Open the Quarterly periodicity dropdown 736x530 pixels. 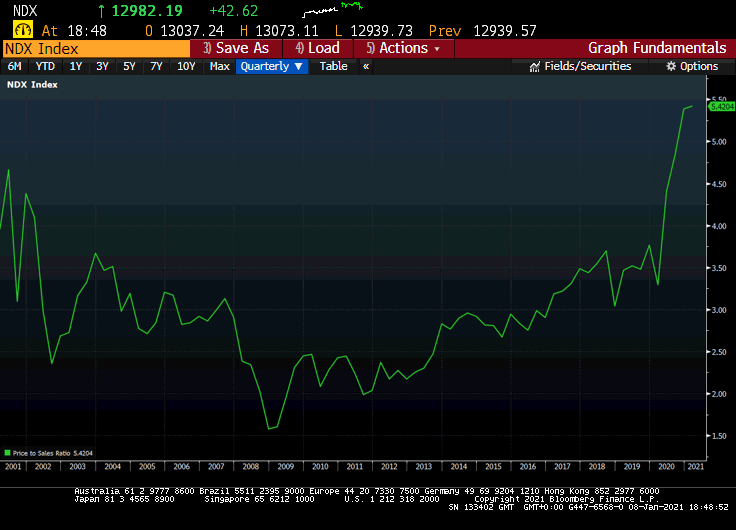272,66
